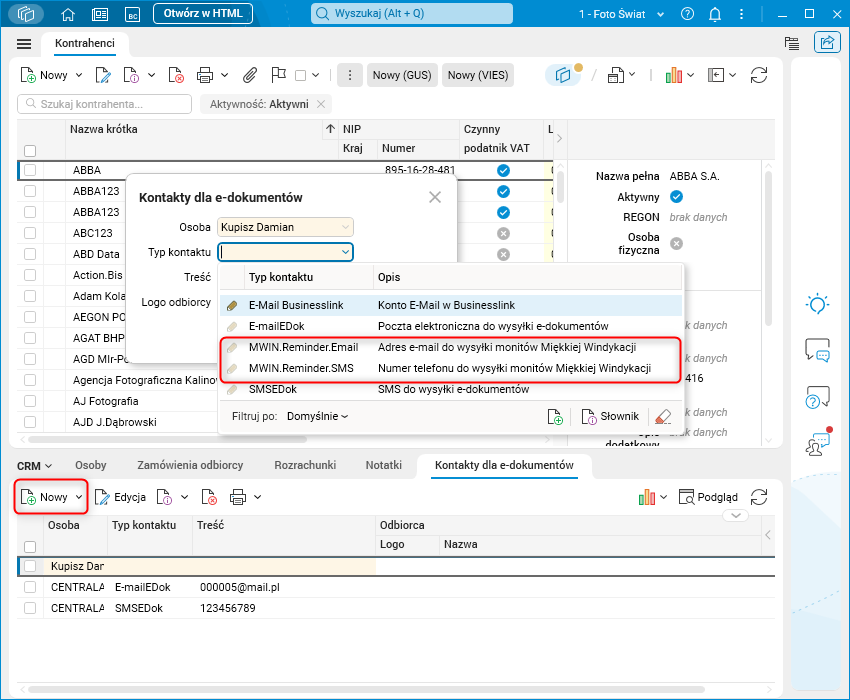Expand the Osoba combo box Kupisz Damian
Image resolution: width=850 pixels, height=700 pixels.
tap(345, 227)
